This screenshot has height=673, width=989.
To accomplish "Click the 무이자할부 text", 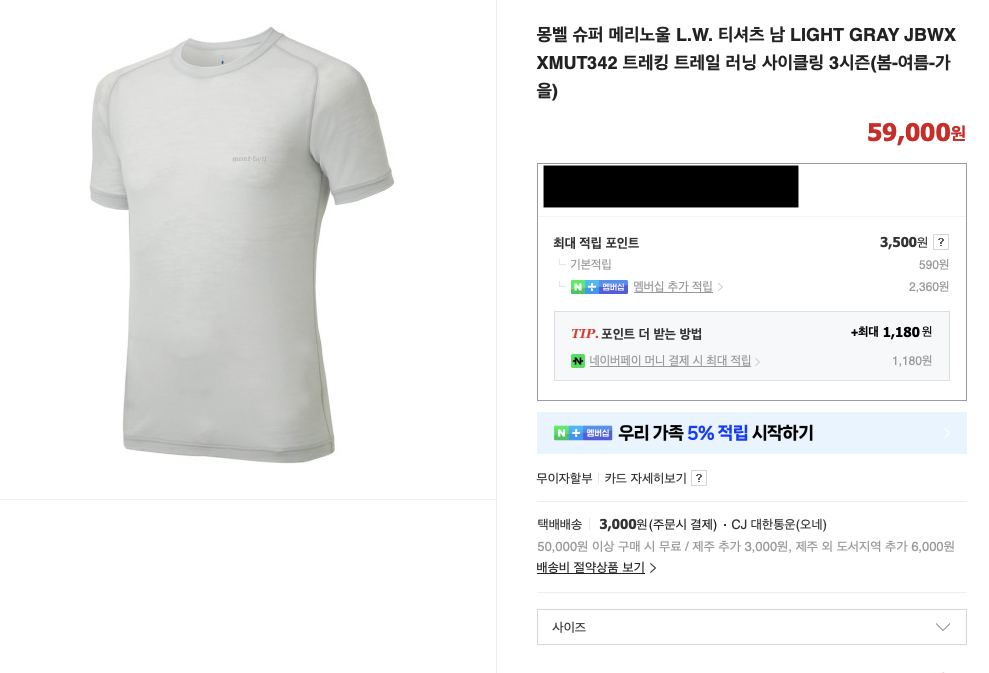I will [x=564, y=478].
